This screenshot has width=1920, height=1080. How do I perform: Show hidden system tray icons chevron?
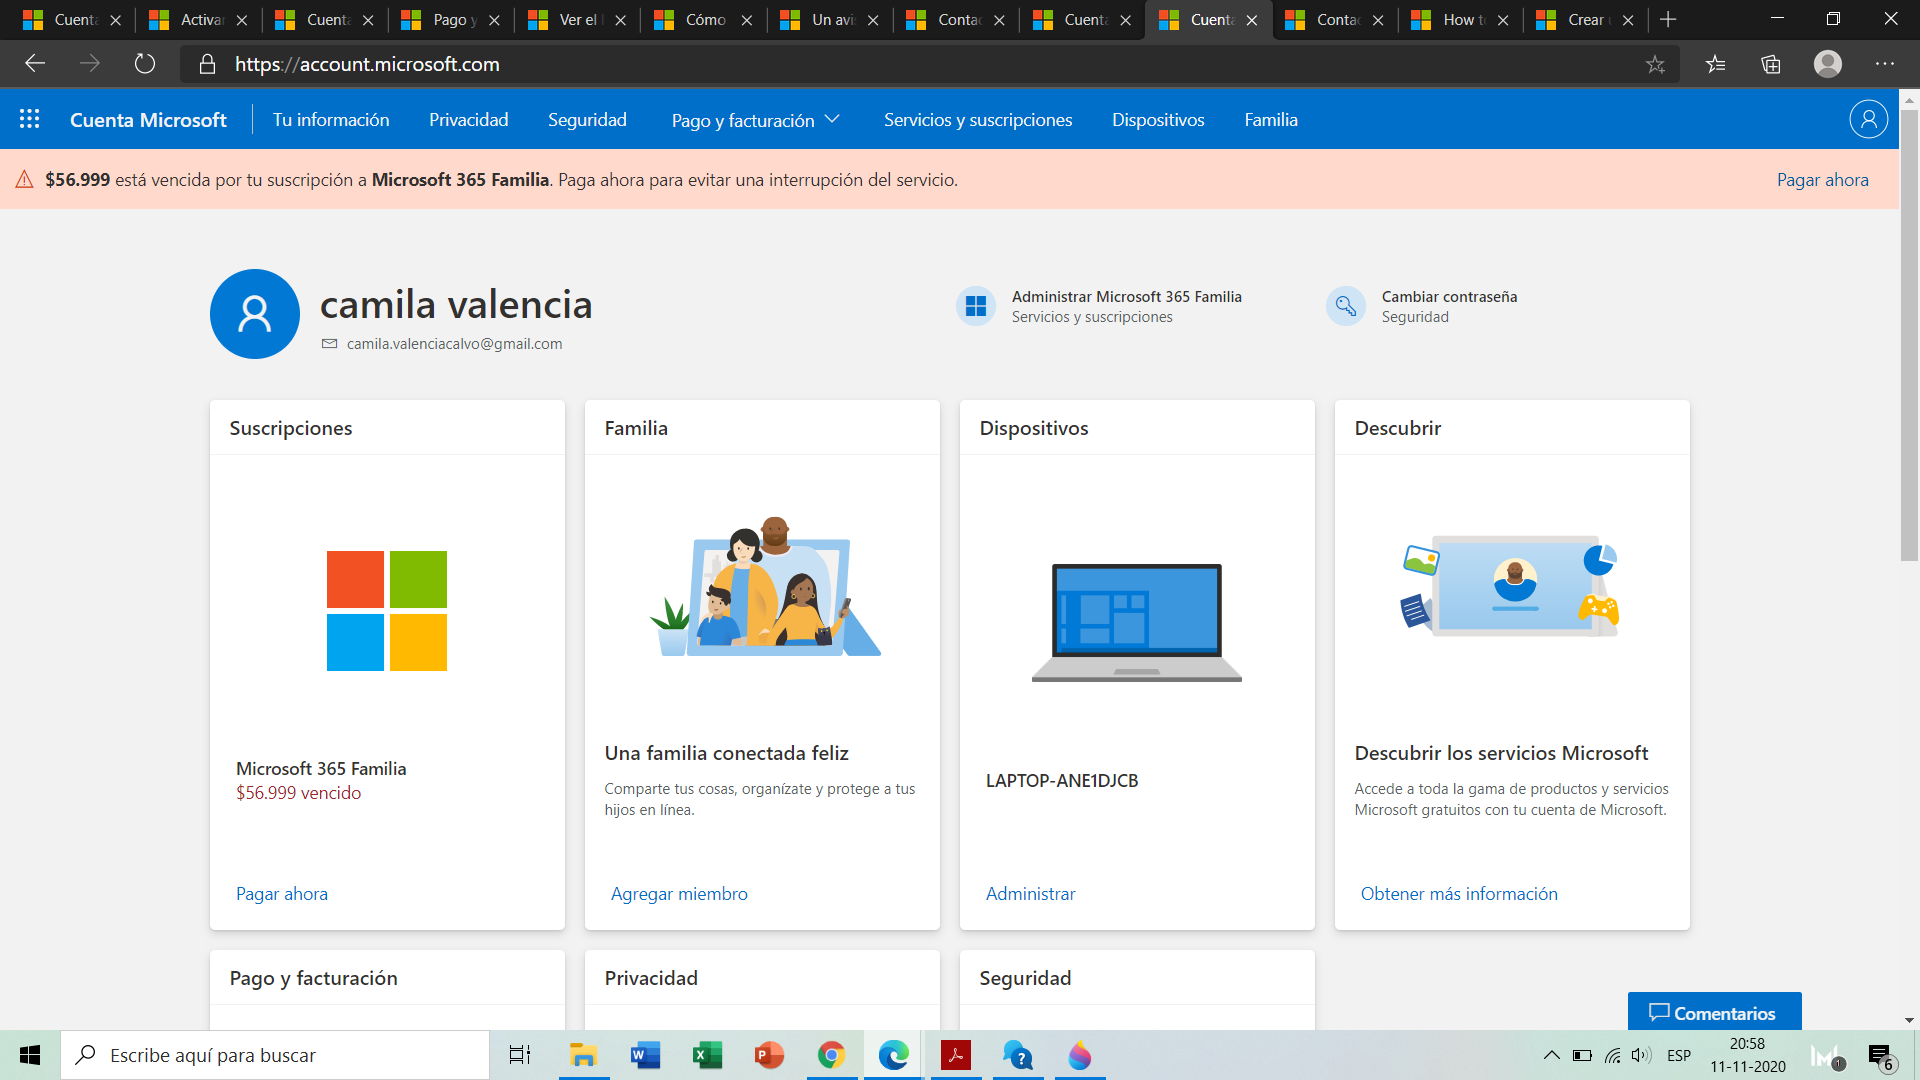click(x=1551, y=1055)
